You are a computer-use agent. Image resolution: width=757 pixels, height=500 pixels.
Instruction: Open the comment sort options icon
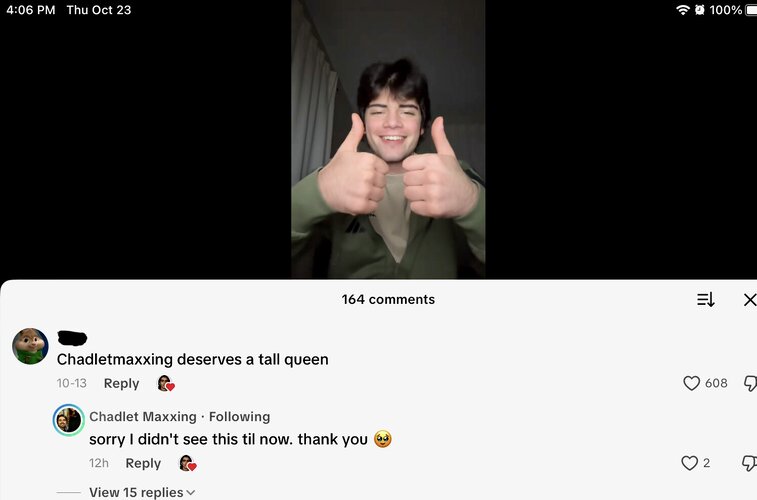pos(705,300)
